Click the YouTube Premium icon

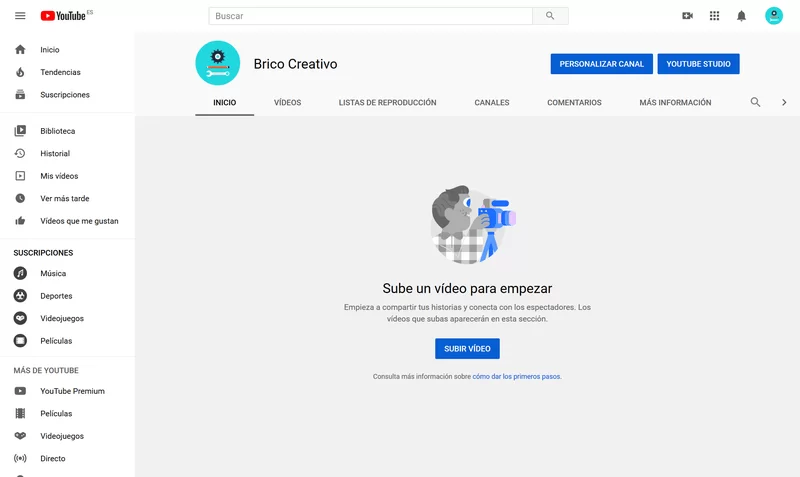pos(20,391)
